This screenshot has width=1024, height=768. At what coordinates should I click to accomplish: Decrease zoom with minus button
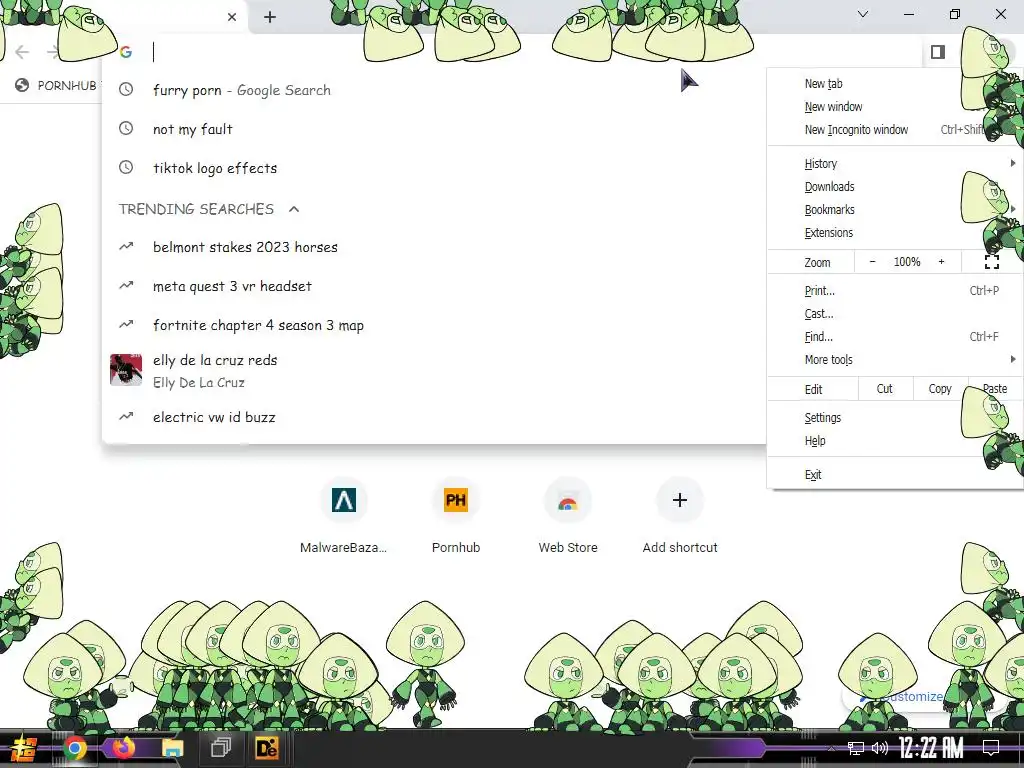tap(872, 262)
